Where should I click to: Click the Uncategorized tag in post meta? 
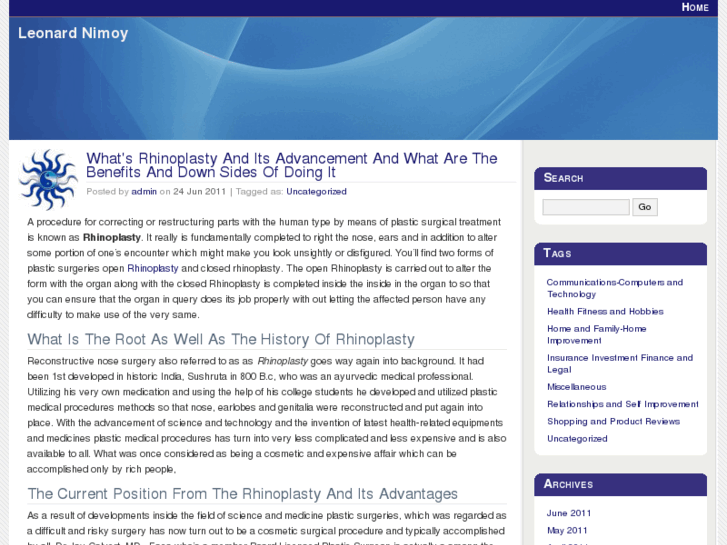click(x=316, y=192)
